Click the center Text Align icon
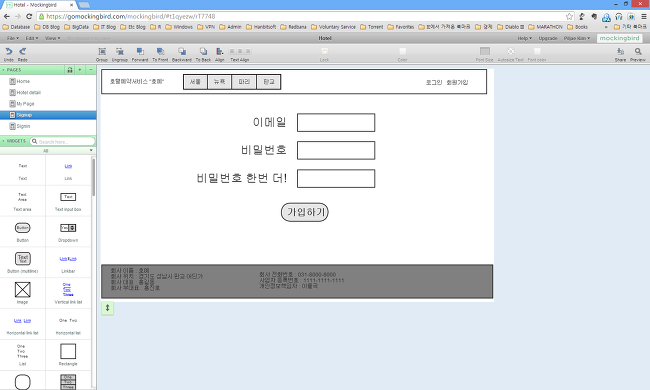 pyautogui.click(x=240, y=51)
